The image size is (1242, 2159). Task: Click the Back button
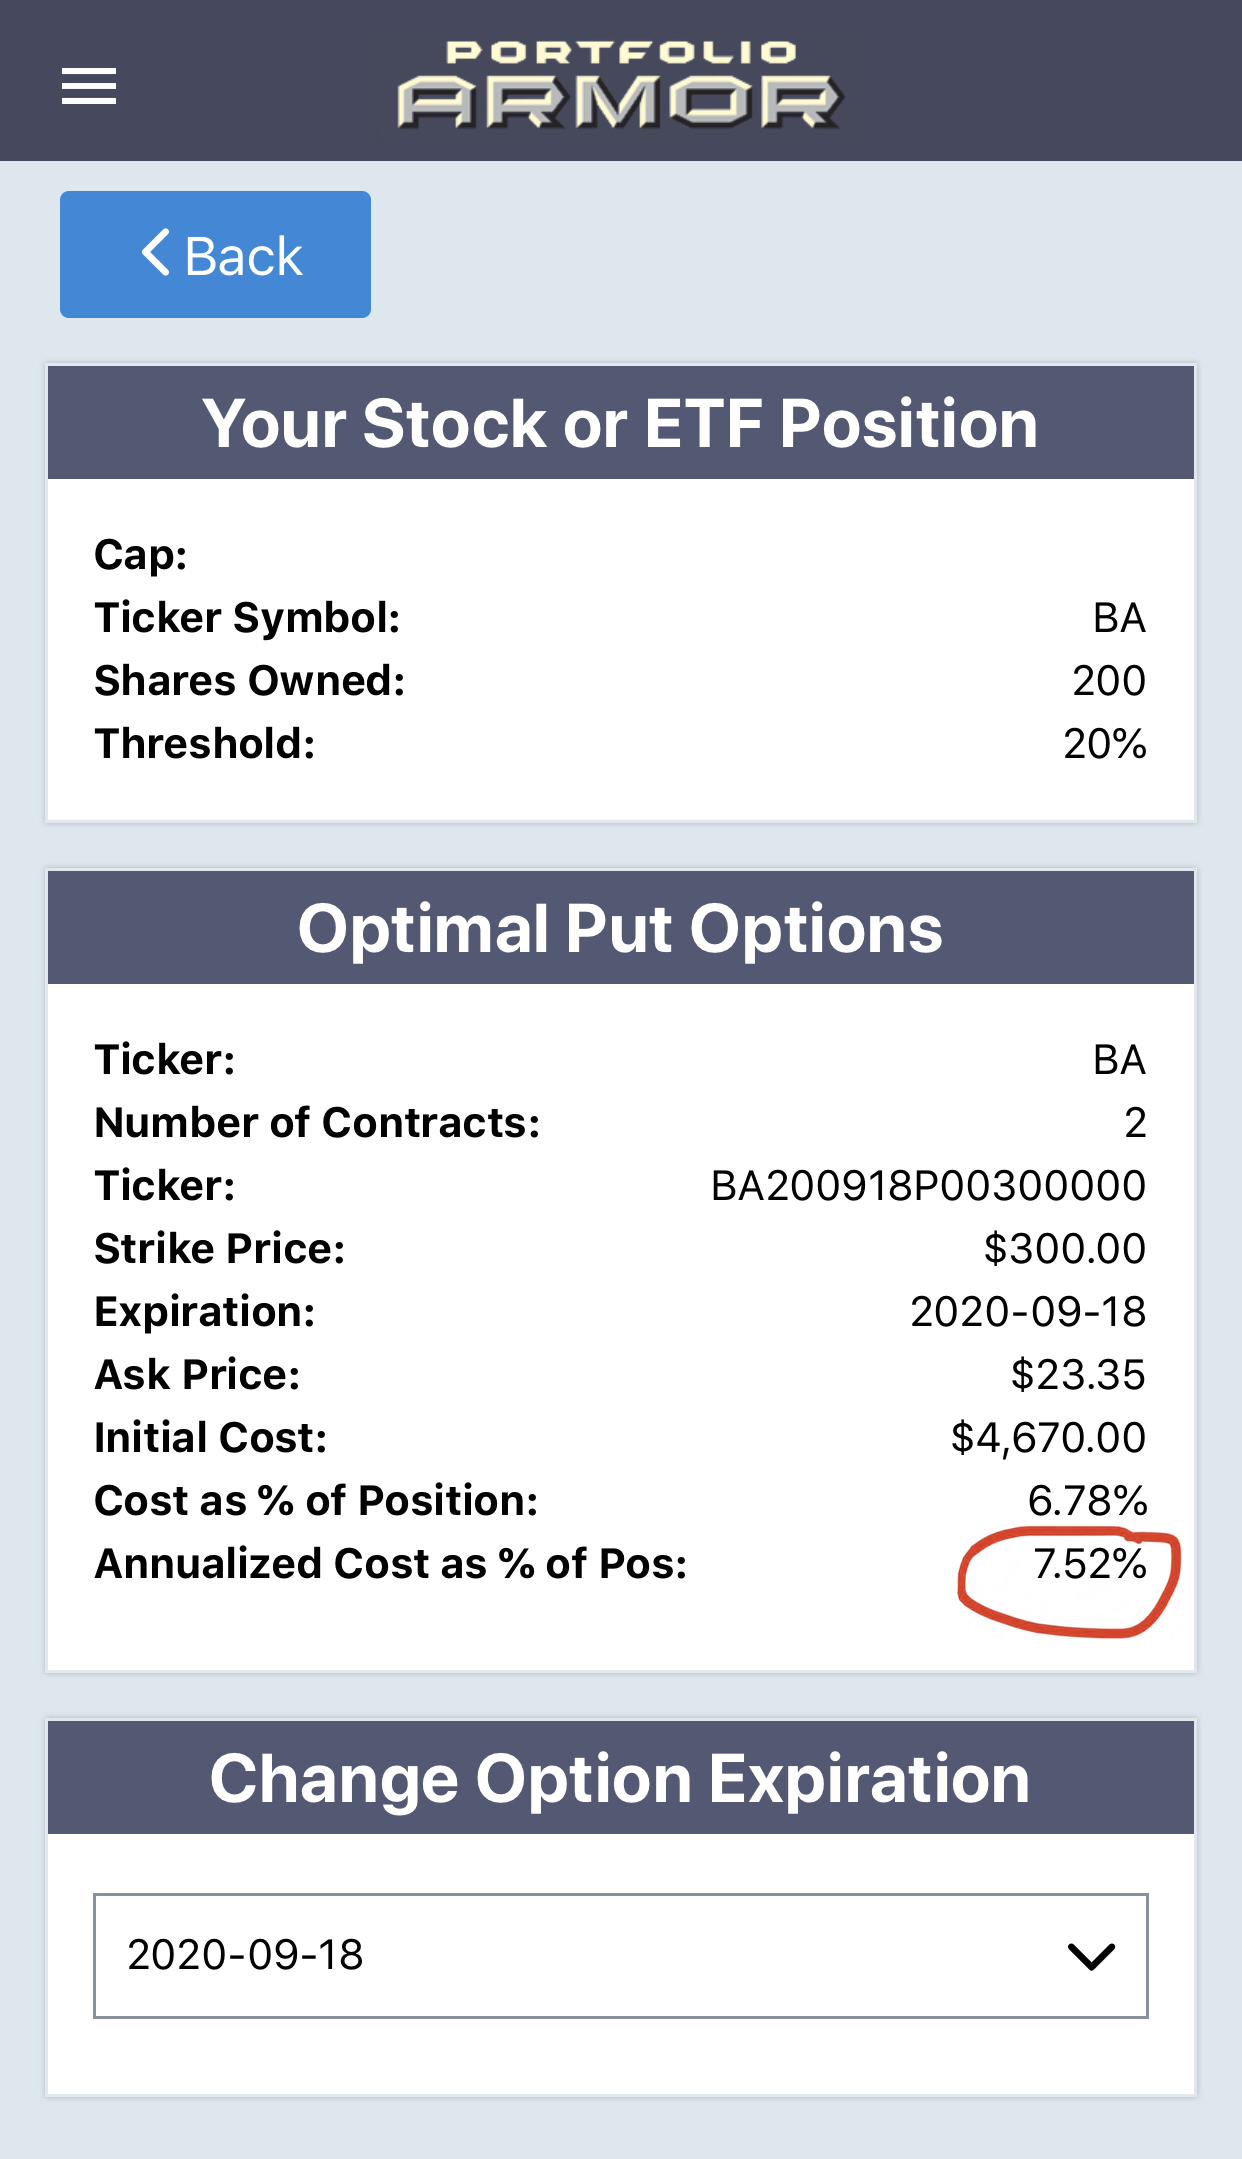point(215,254)
